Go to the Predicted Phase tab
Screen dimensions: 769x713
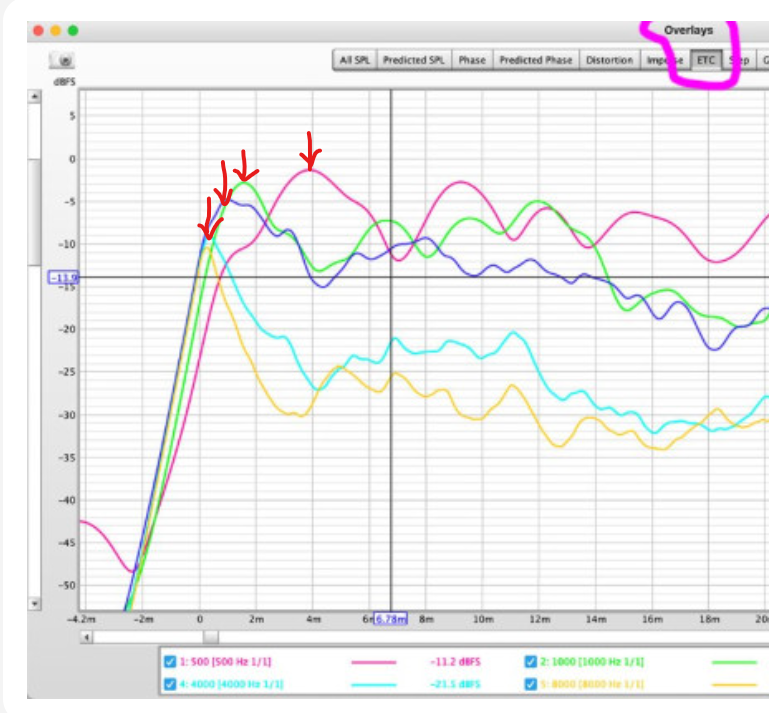[x=535, y=60]
